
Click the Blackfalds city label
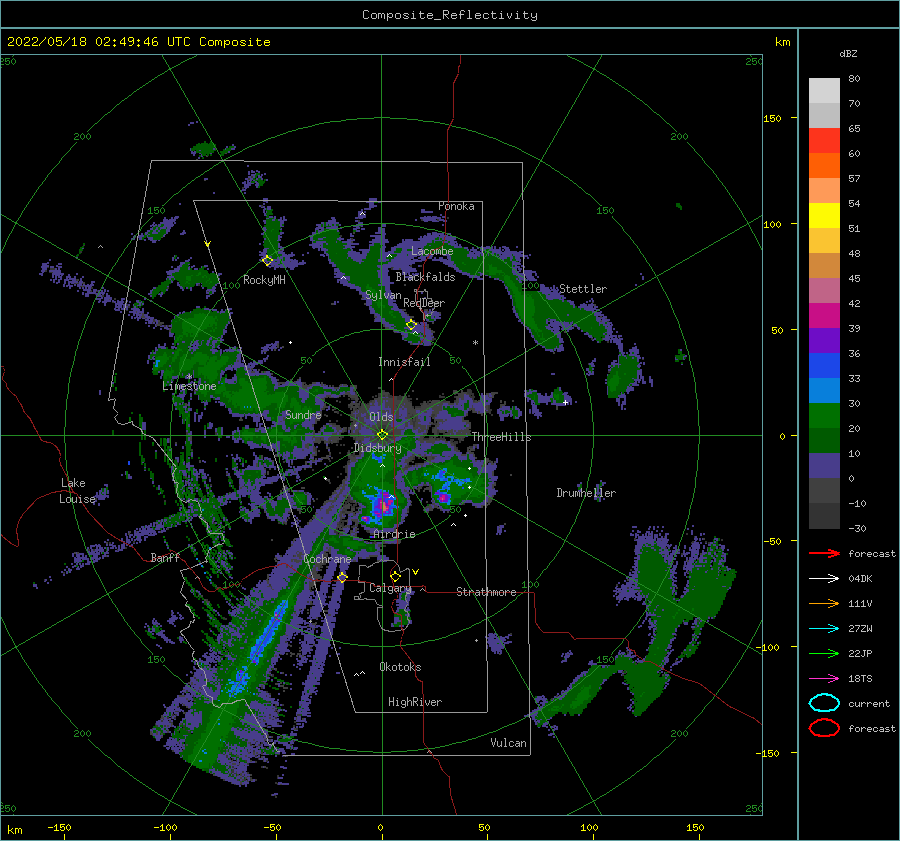(425, 277)
